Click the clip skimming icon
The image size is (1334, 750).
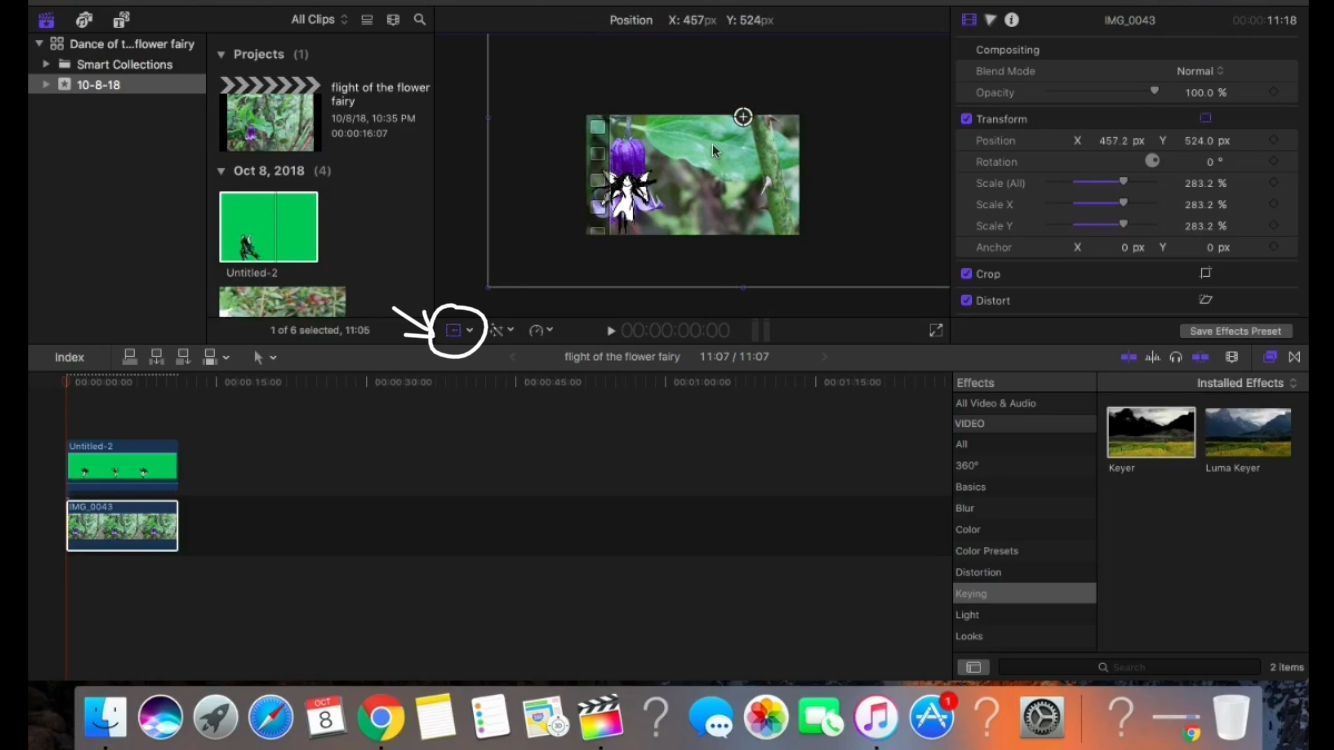[1128, 356]
